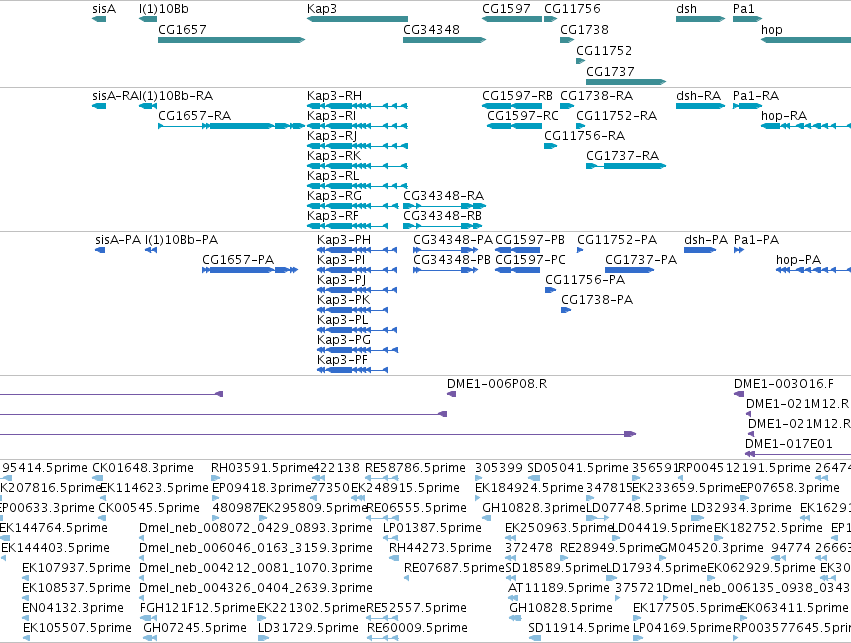Click the Kap3-RJ transcript label
This screenshot has height=643, width=851.
tap(332, 136)
